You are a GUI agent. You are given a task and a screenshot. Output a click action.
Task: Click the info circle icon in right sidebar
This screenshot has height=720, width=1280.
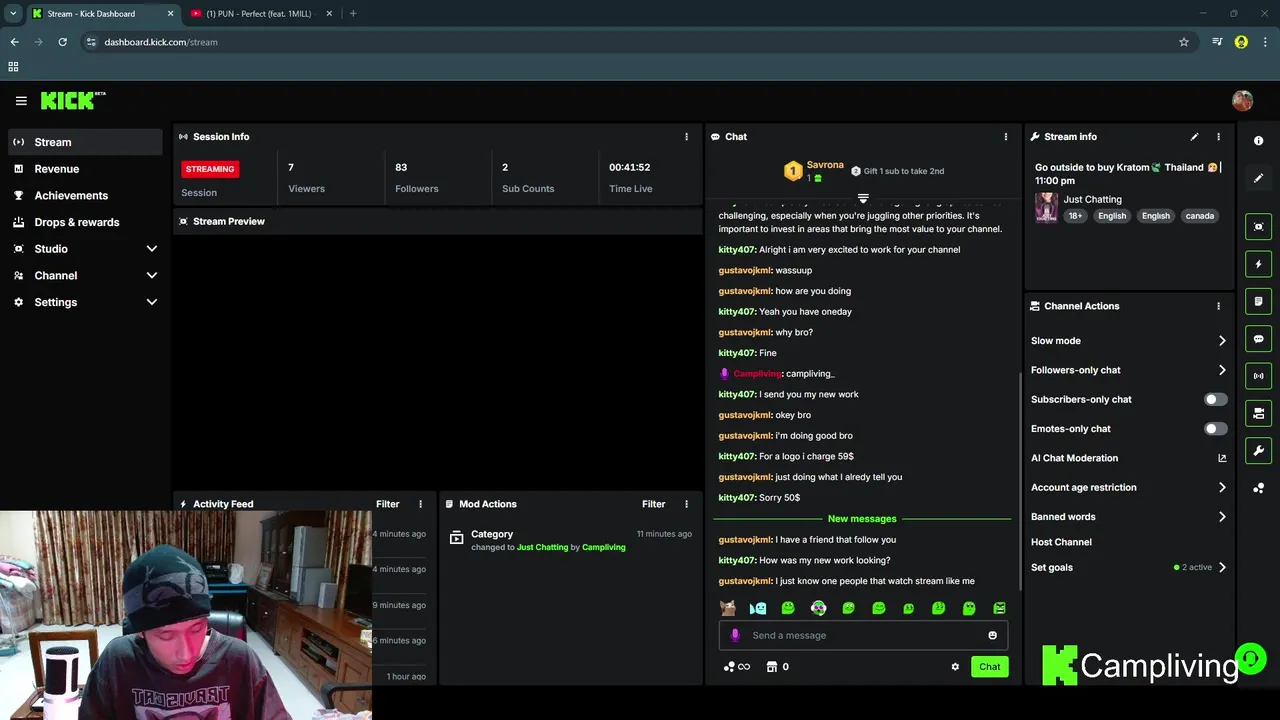pos(1259,141)
